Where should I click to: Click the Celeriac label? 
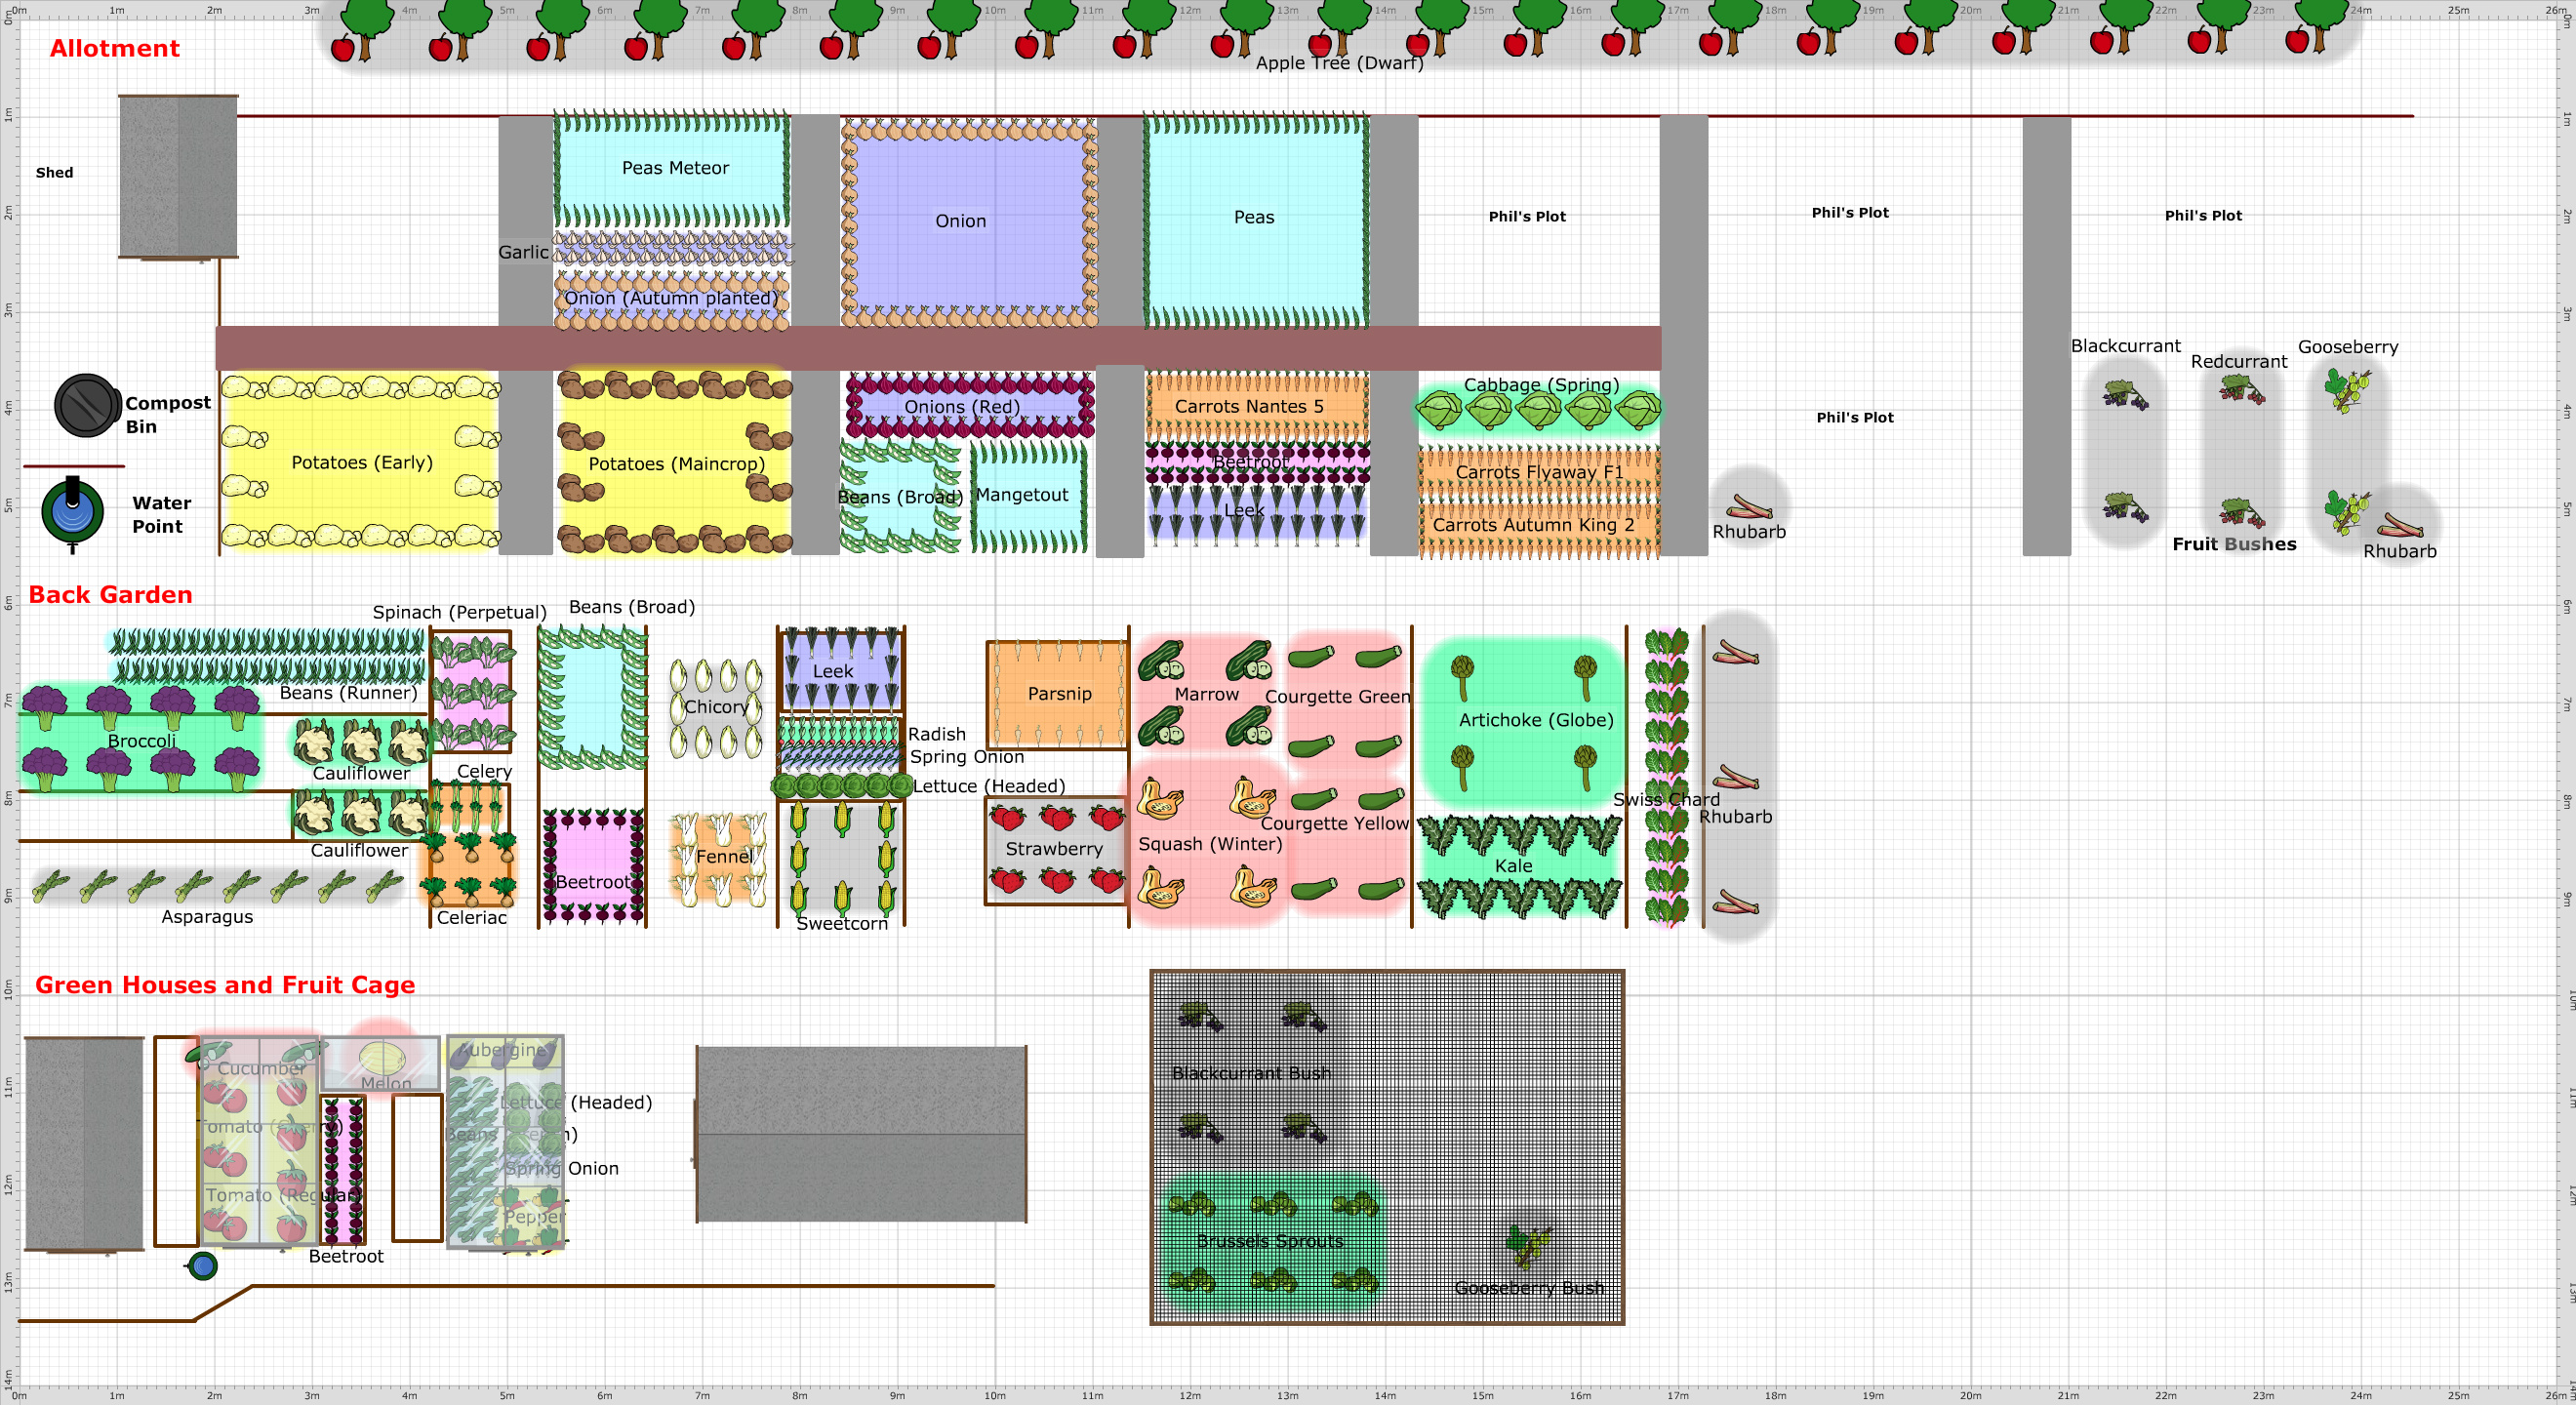coord(471,918)
